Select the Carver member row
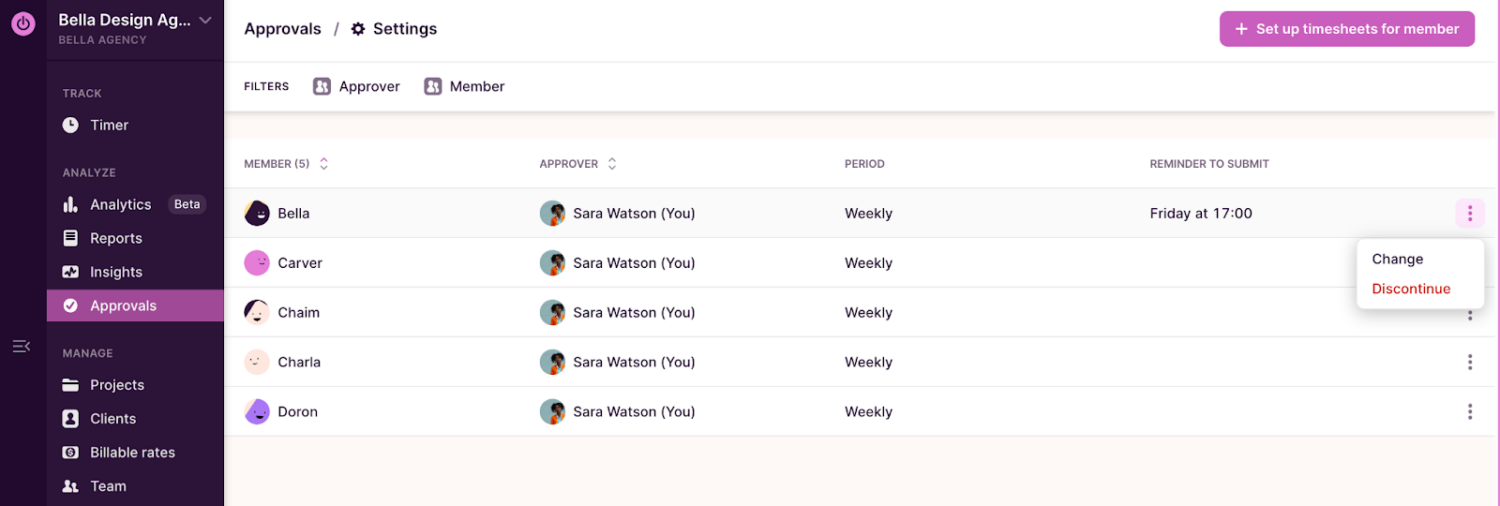Screen dimensions: 1500x506 pos(300,263)
